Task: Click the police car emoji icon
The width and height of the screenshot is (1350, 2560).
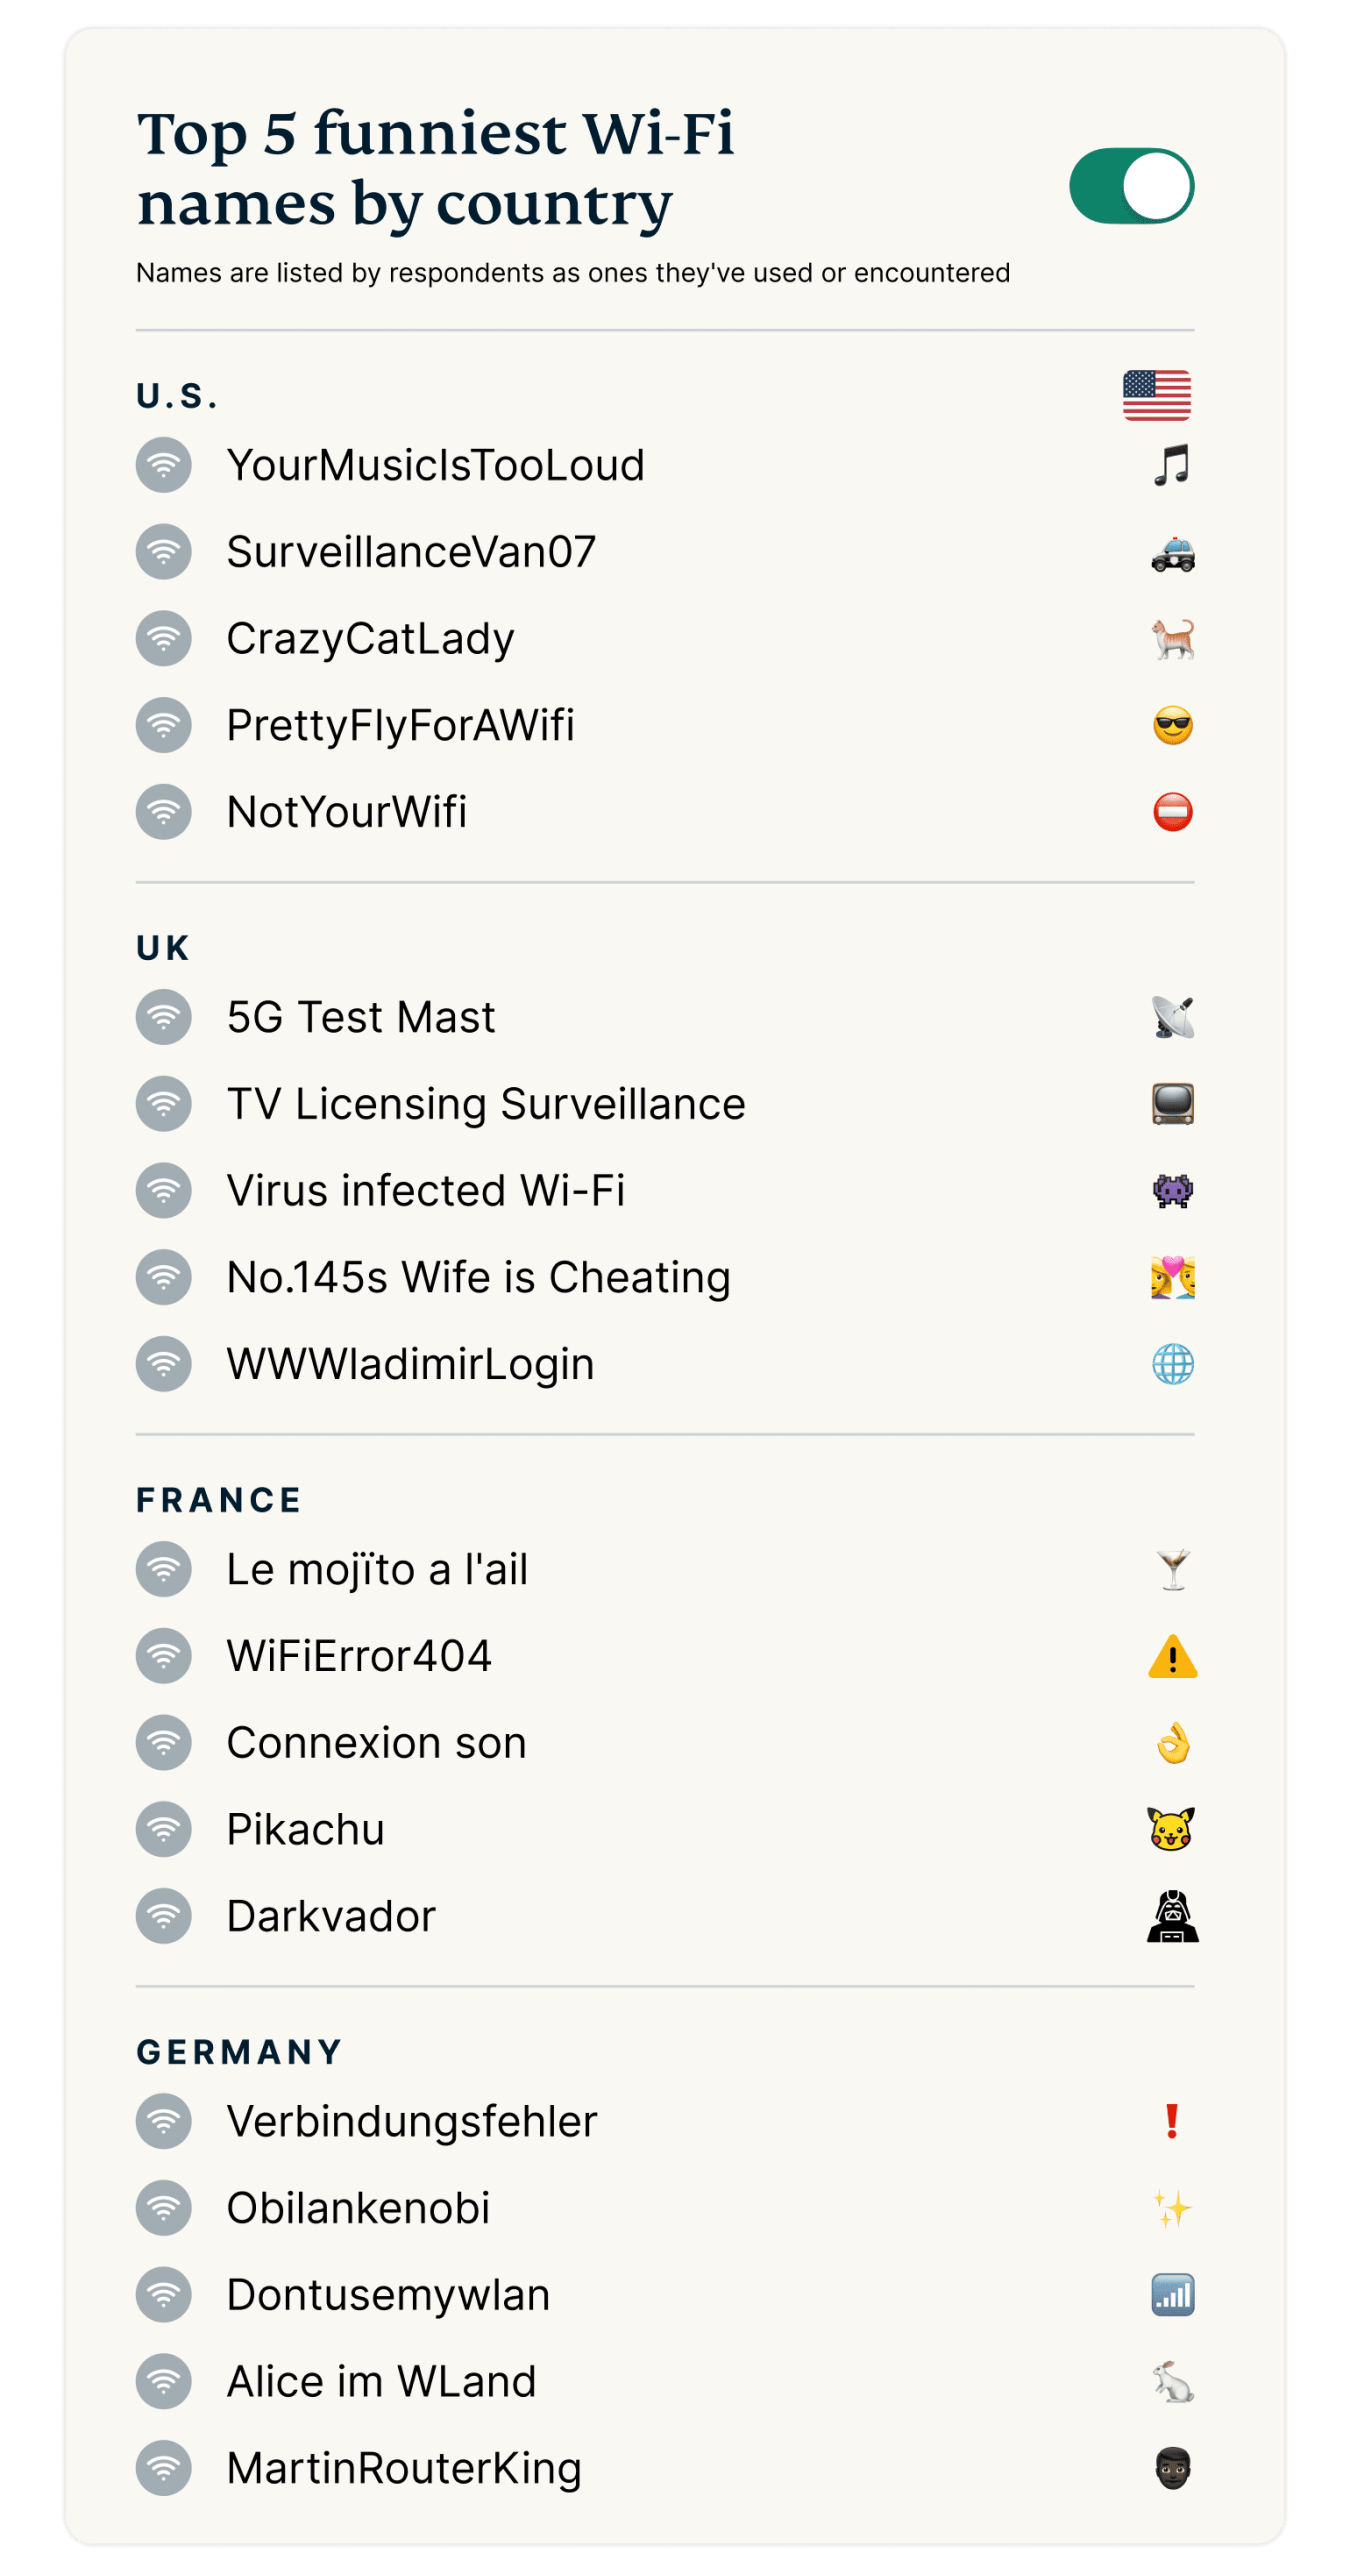Action: (x=1172, y=552)
